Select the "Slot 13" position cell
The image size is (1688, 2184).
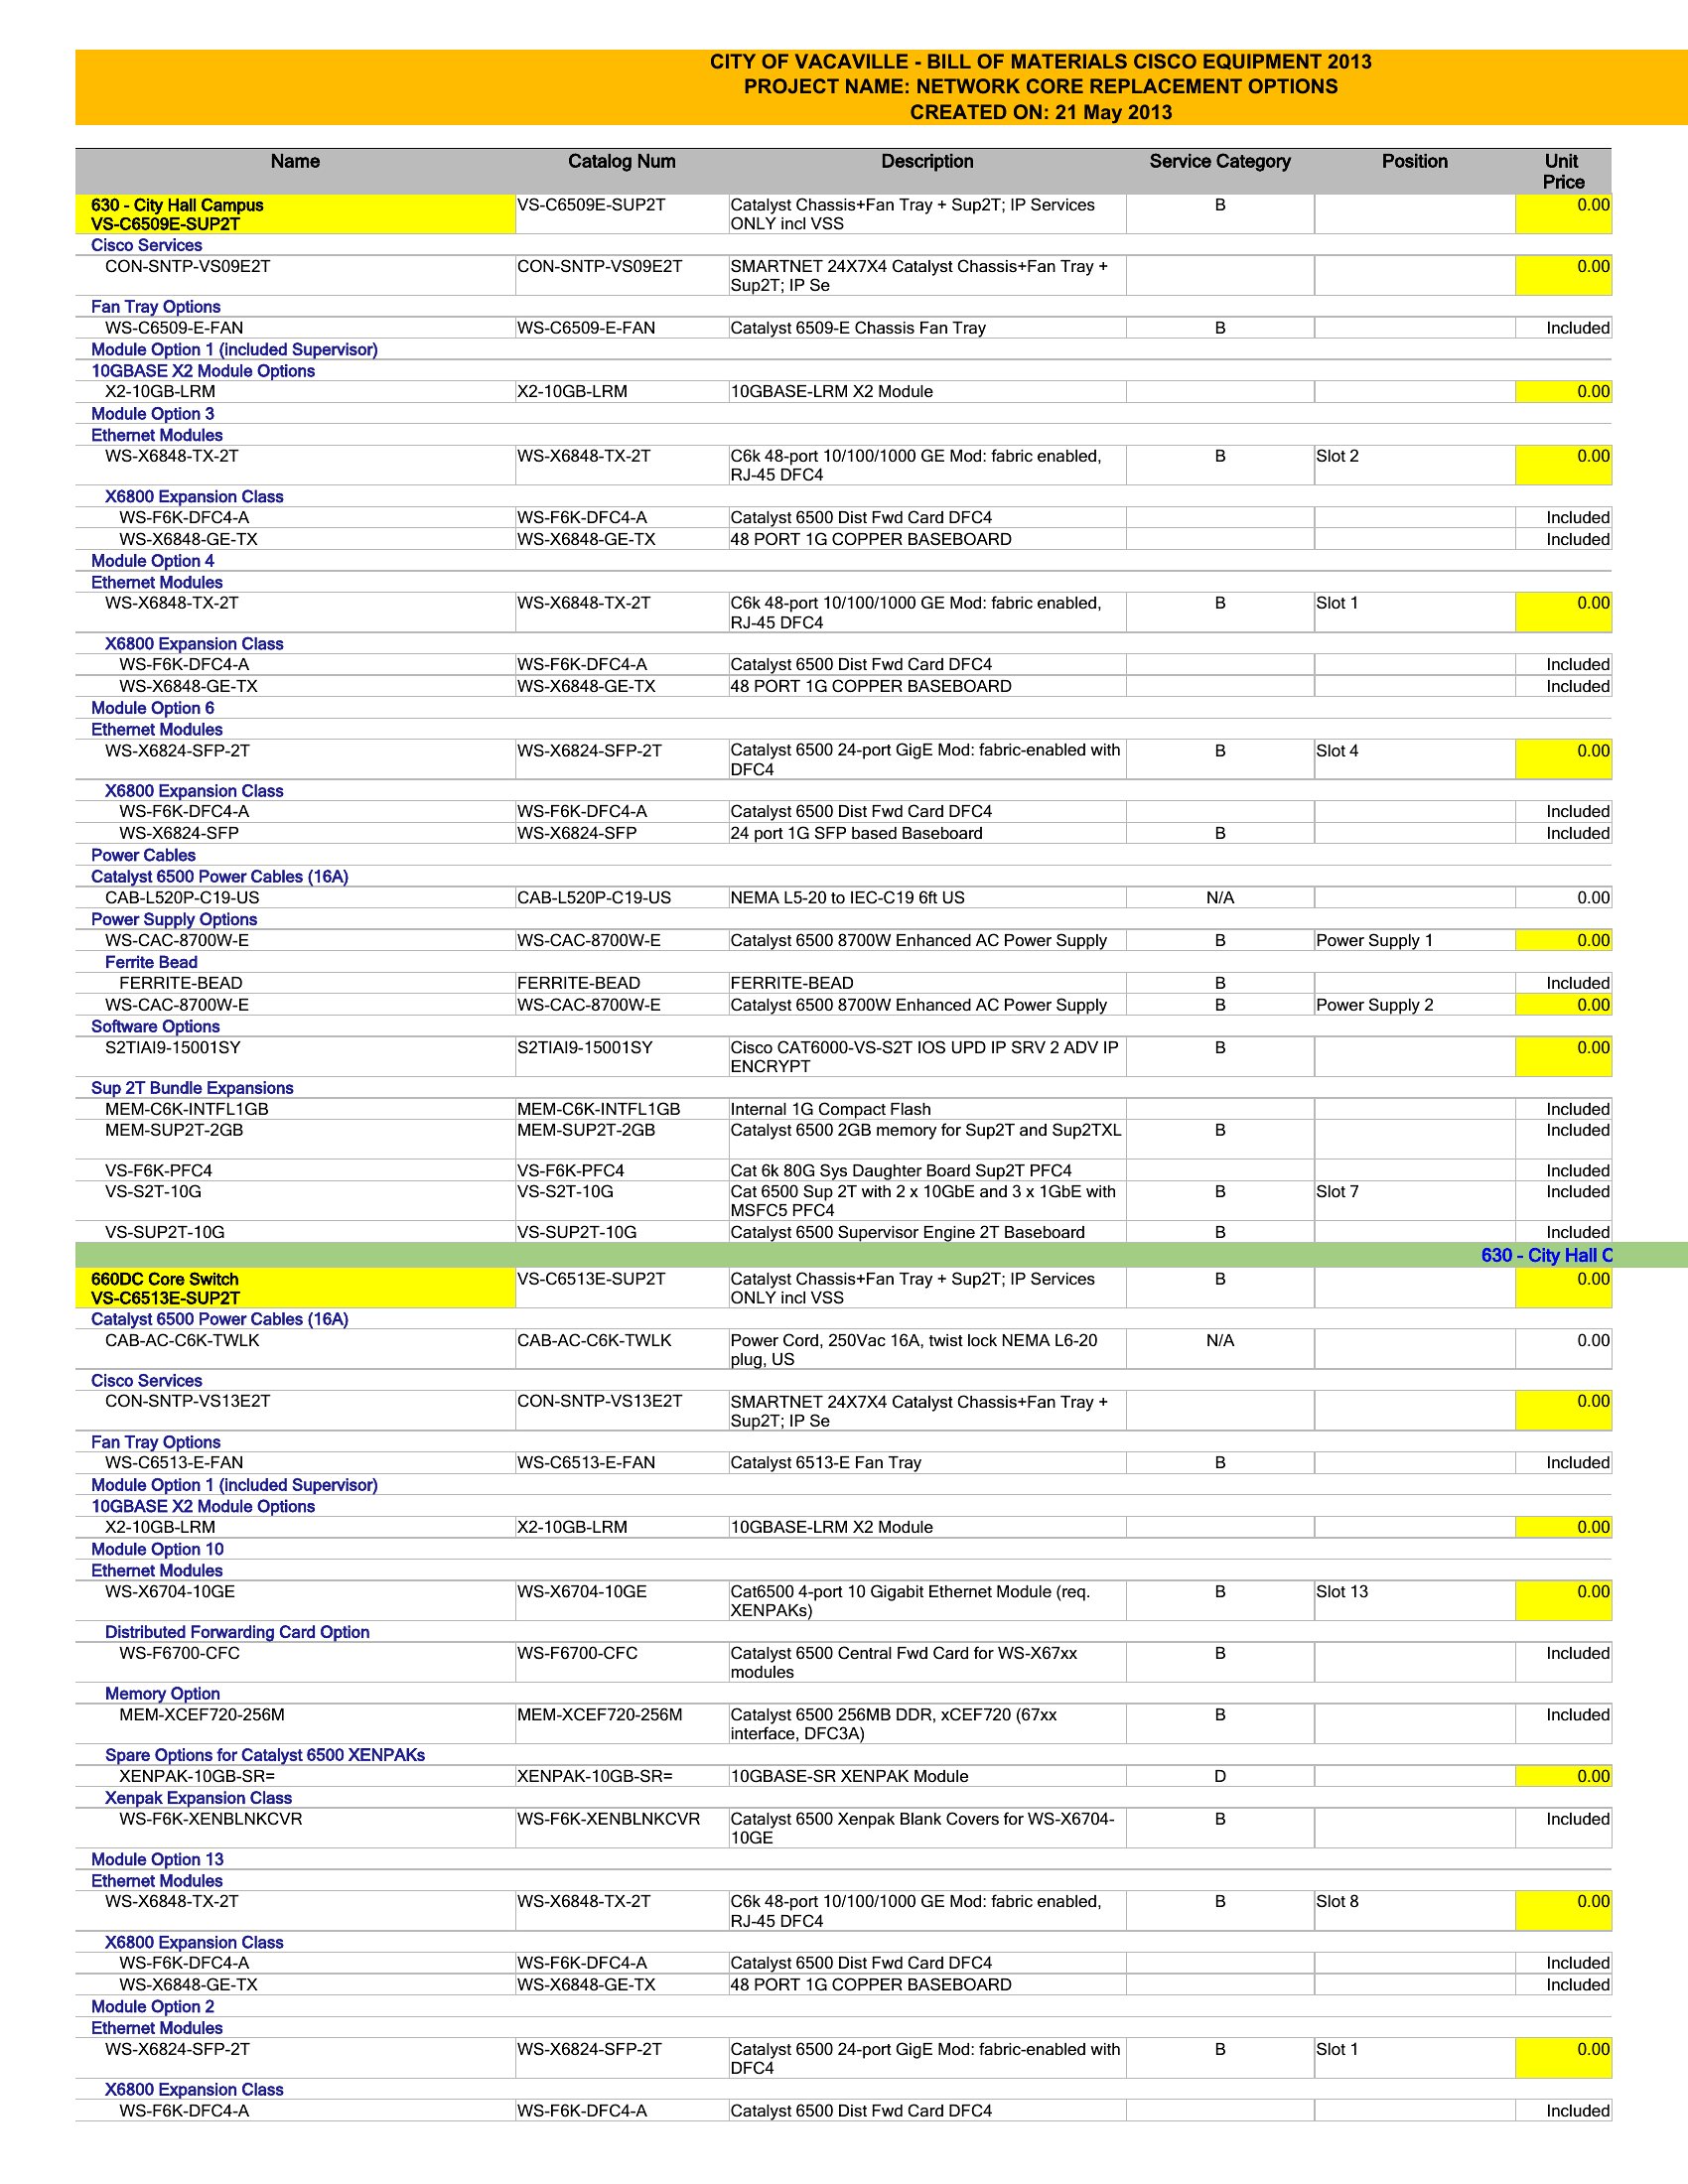pyautogui.click(x=1414, y=1601)
